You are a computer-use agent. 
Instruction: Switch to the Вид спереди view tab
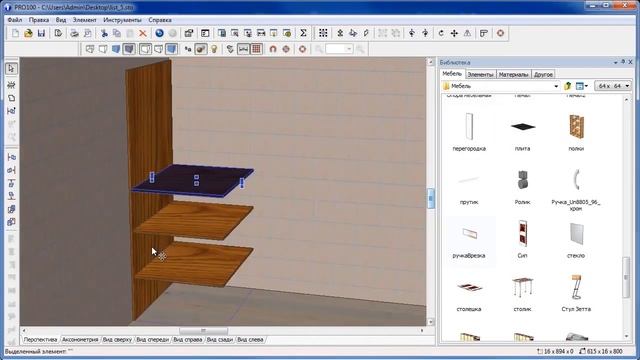point(152,340)
